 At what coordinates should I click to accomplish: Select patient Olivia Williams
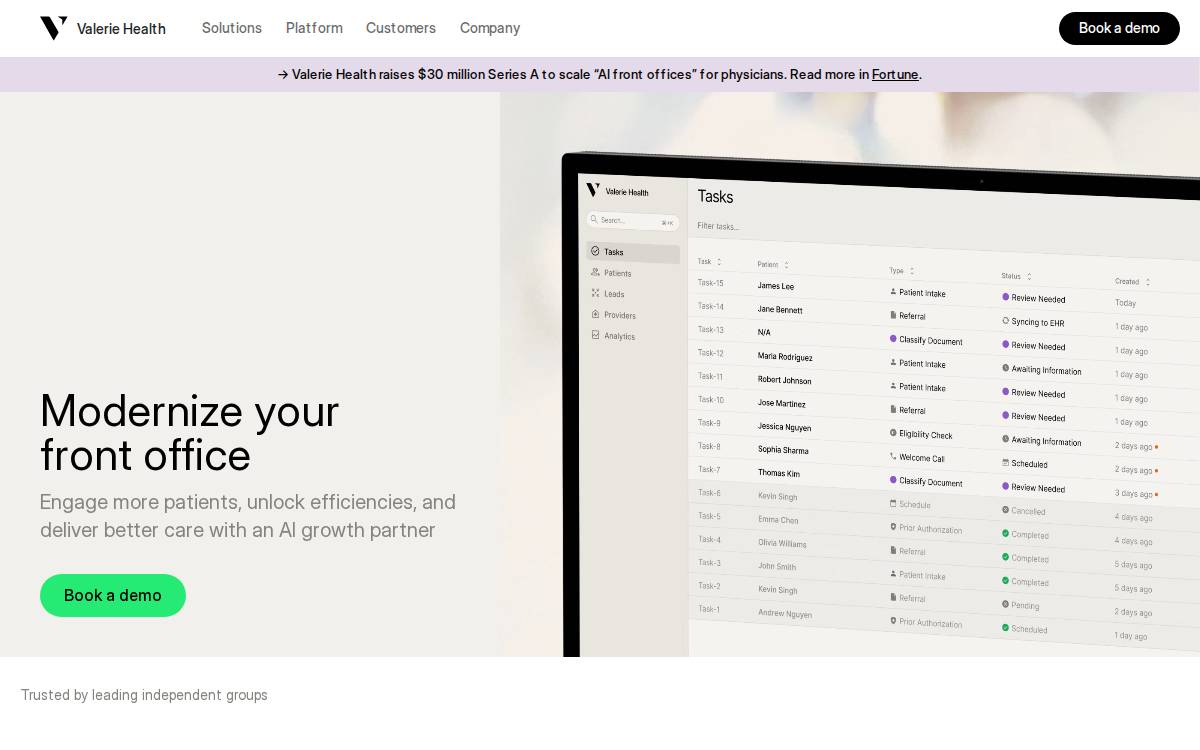[x=782, y=543]
